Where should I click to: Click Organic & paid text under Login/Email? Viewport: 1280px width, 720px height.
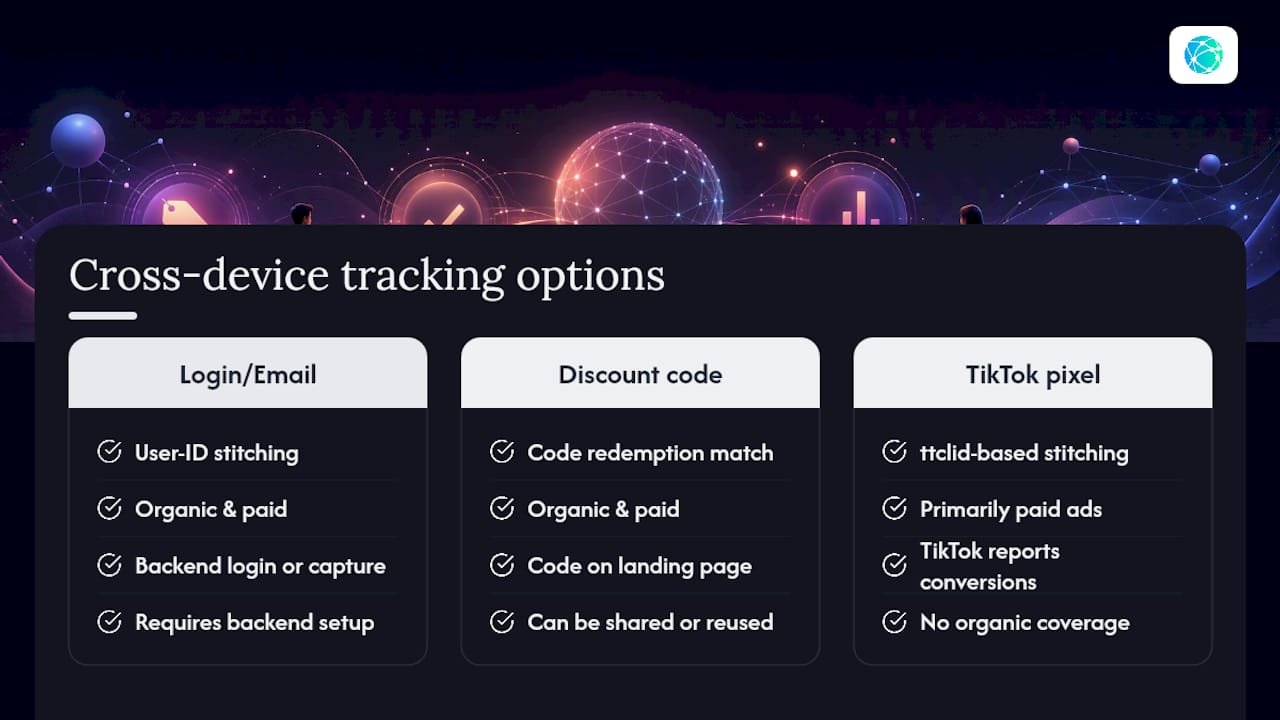click(x=211, y=509)
